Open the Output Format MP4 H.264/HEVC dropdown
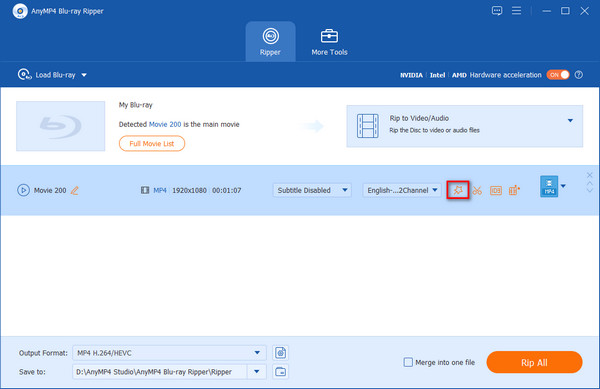This screenshot has height=389, width=600. click(x=169, y=353)
